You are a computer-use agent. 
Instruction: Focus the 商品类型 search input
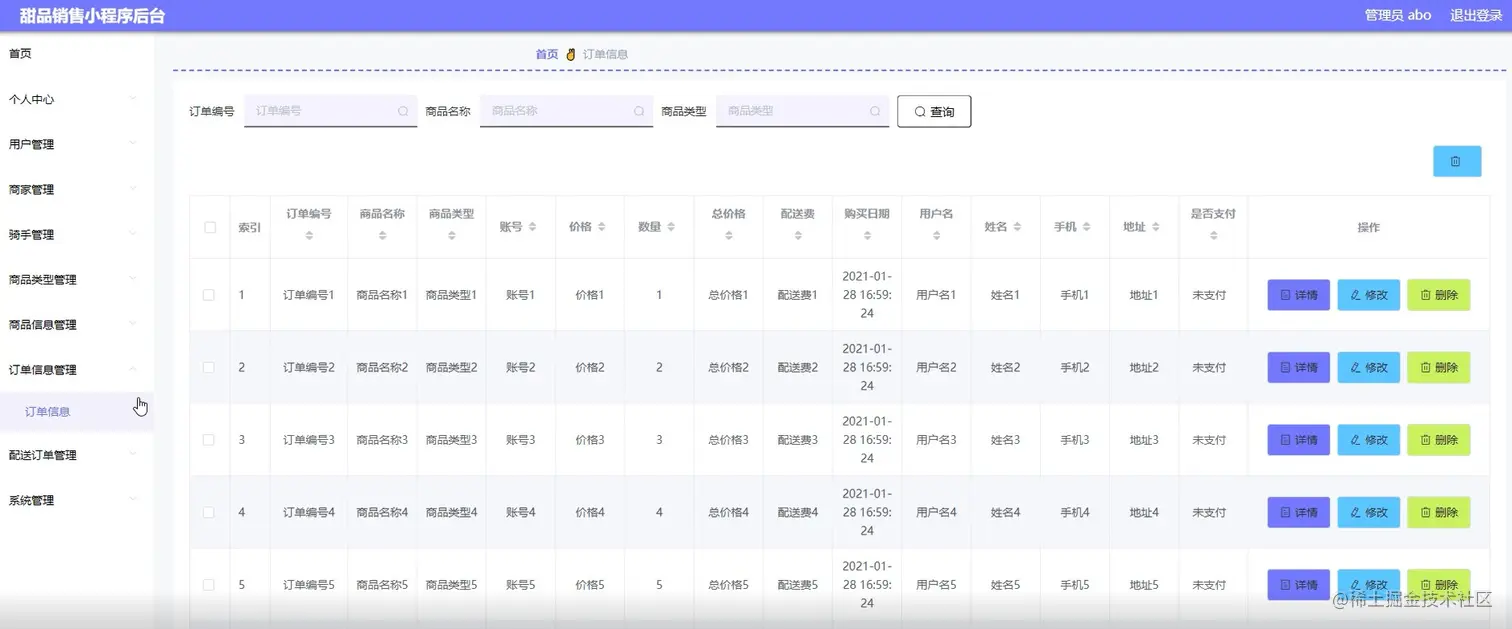pyautogui.click(x=802, y=111)
